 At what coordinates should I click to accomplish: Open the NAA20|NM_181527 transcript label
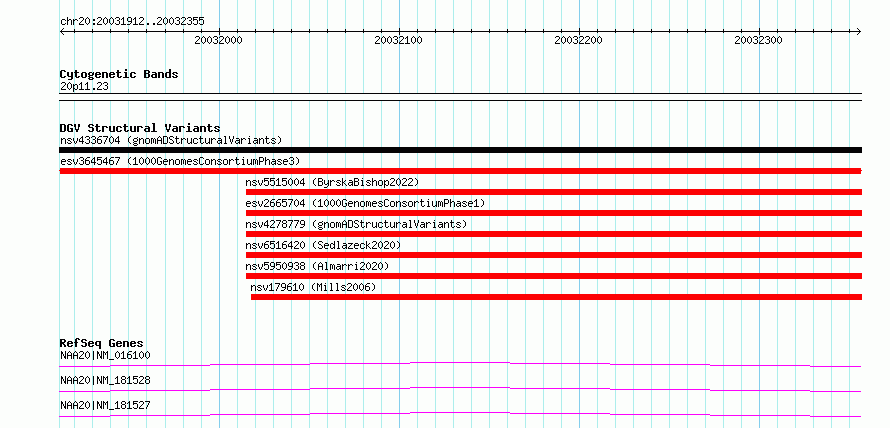(105, 405)
